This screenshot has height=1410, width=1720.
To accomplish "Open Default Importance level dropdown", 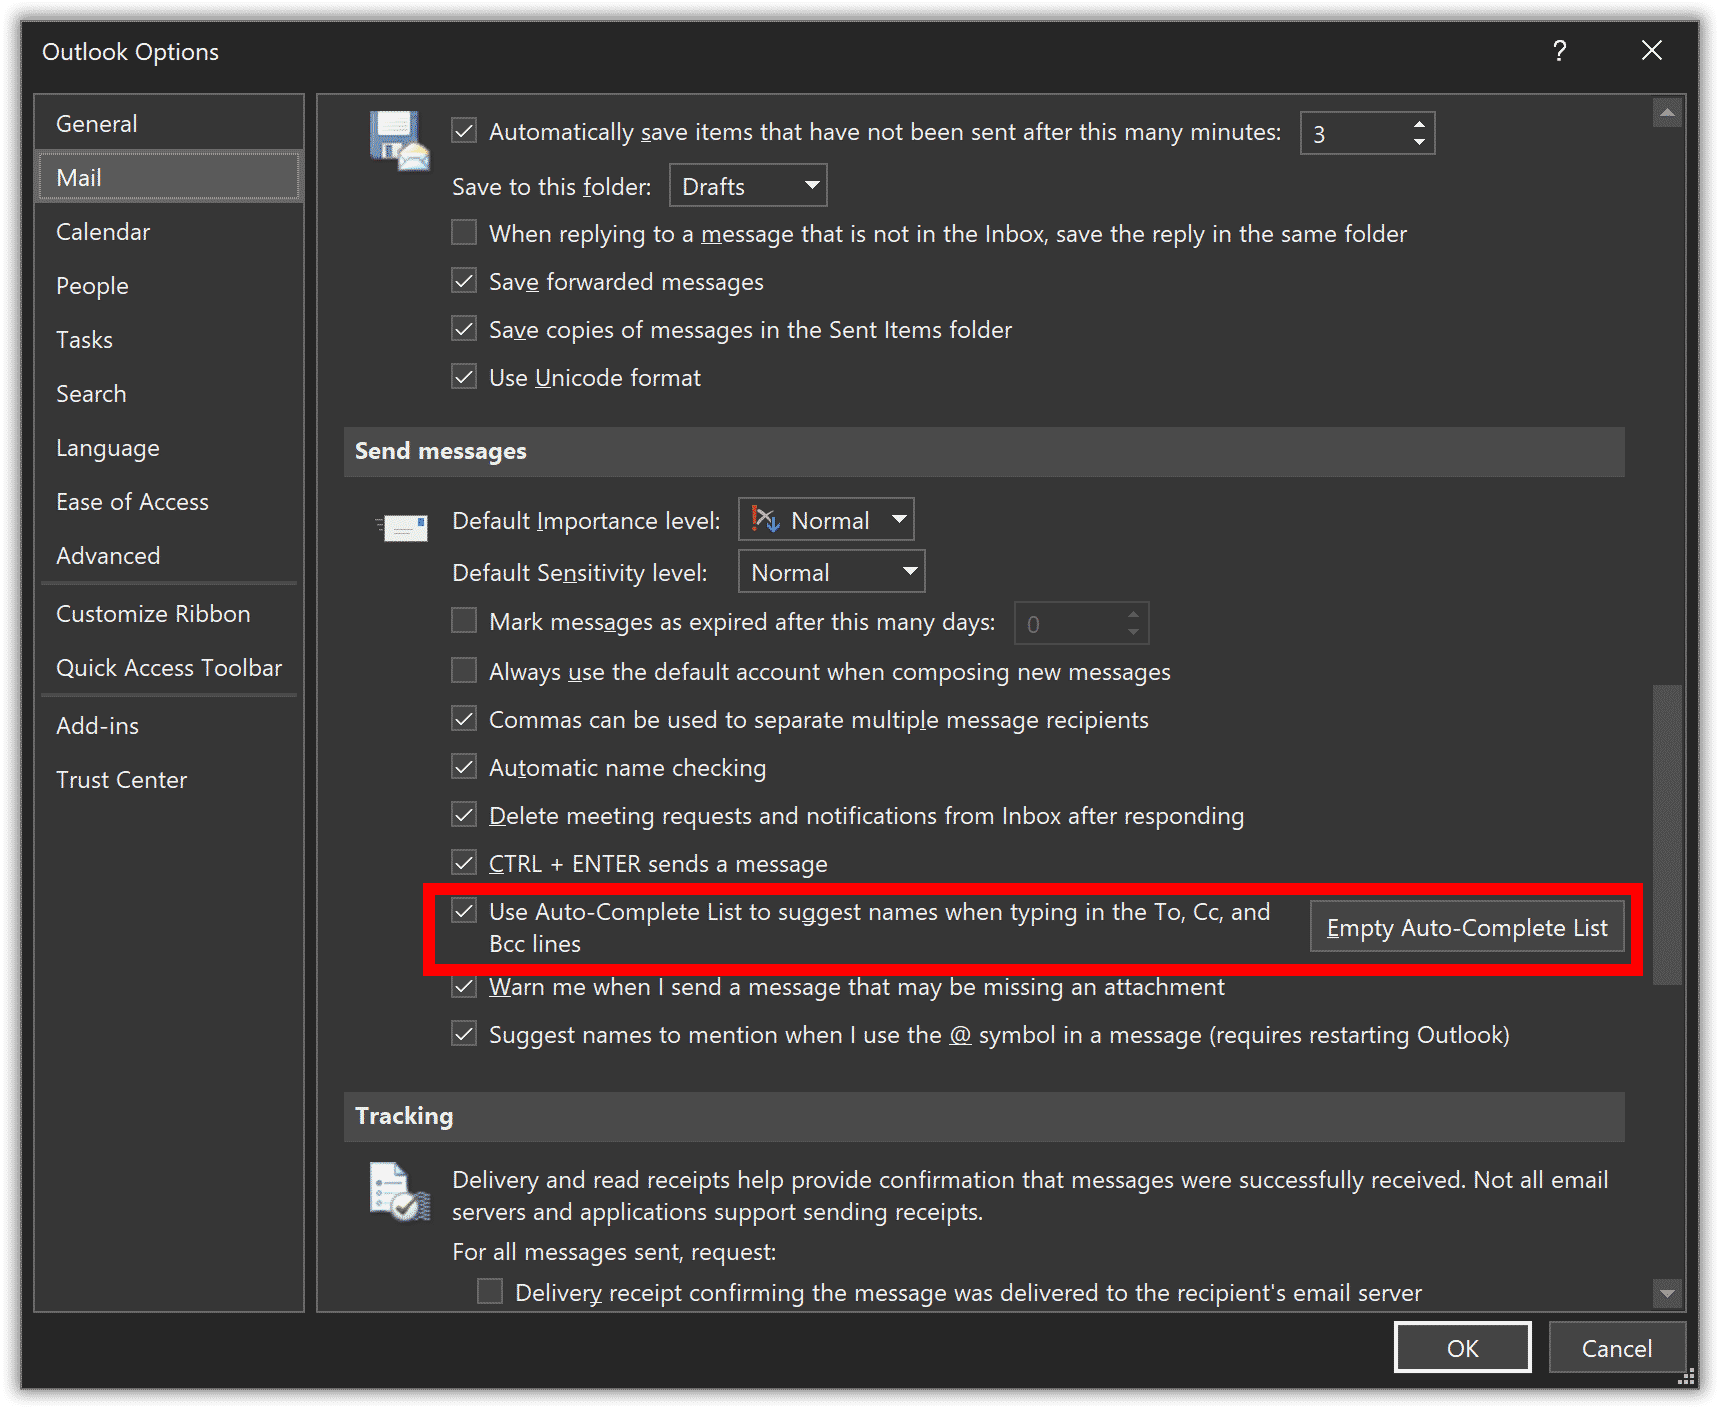I will pos(826,520).
